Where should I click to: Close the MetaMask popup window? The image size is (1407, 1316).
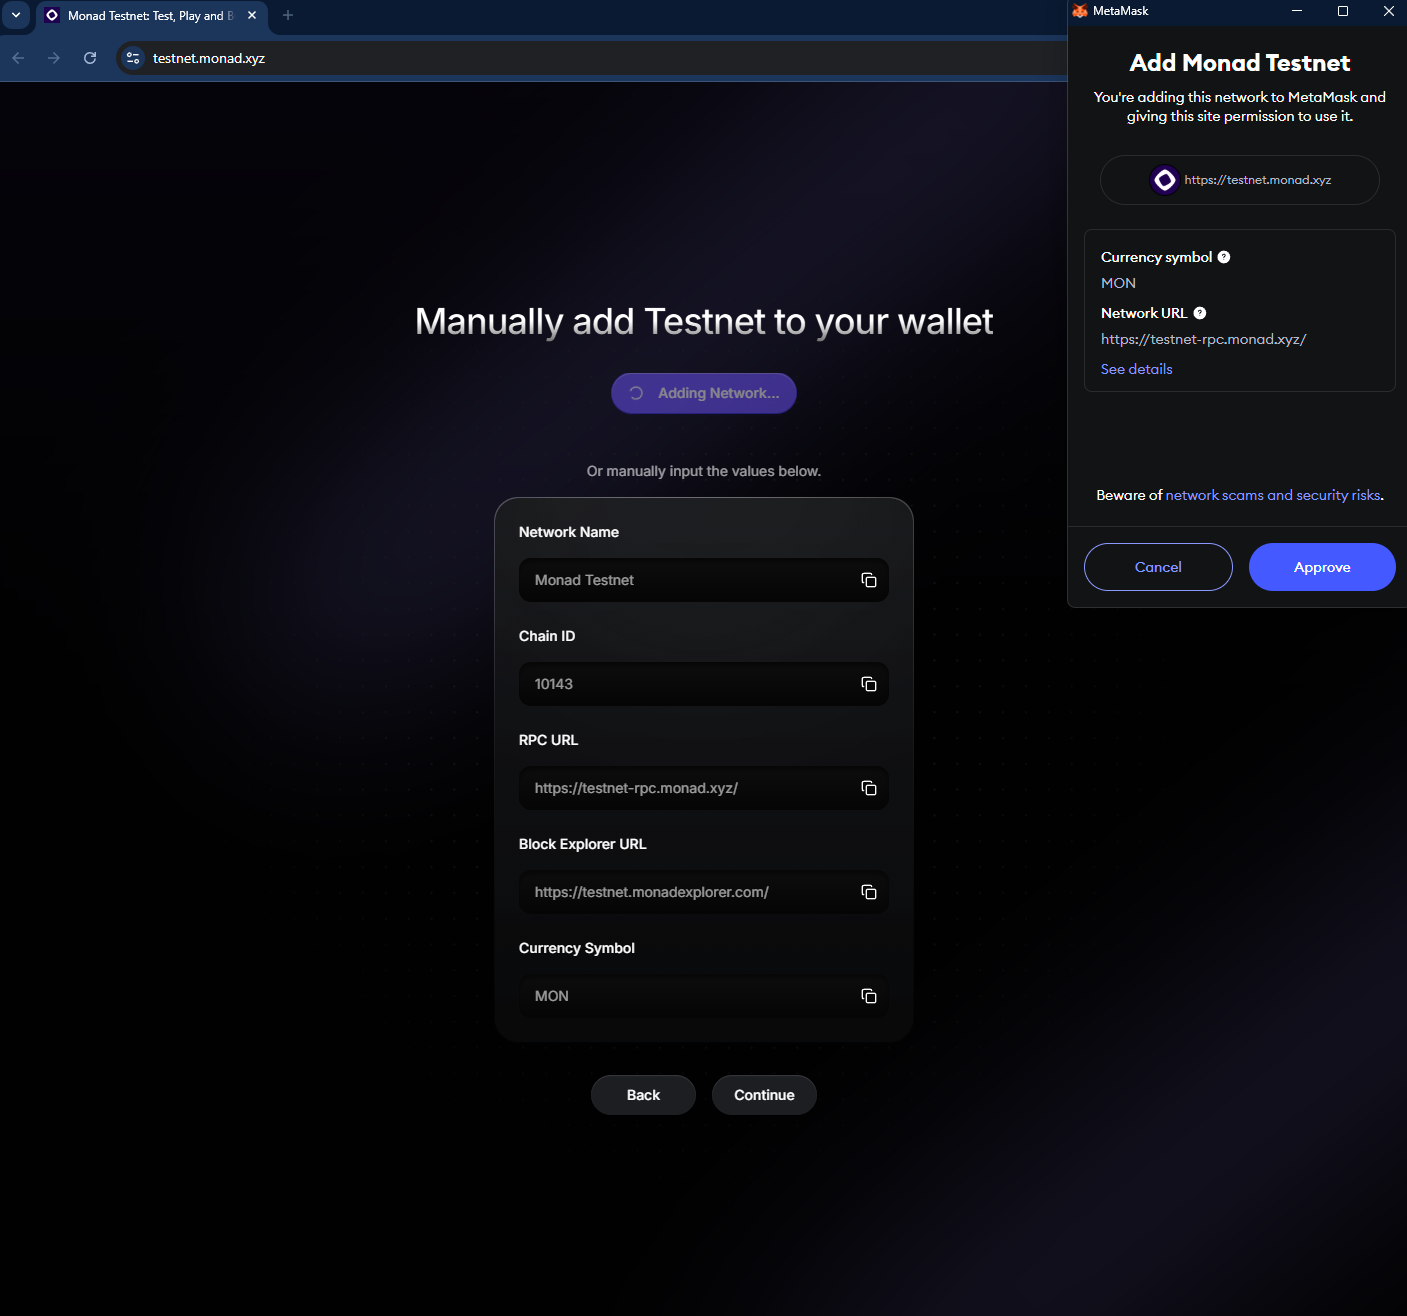click(1388, 11)
